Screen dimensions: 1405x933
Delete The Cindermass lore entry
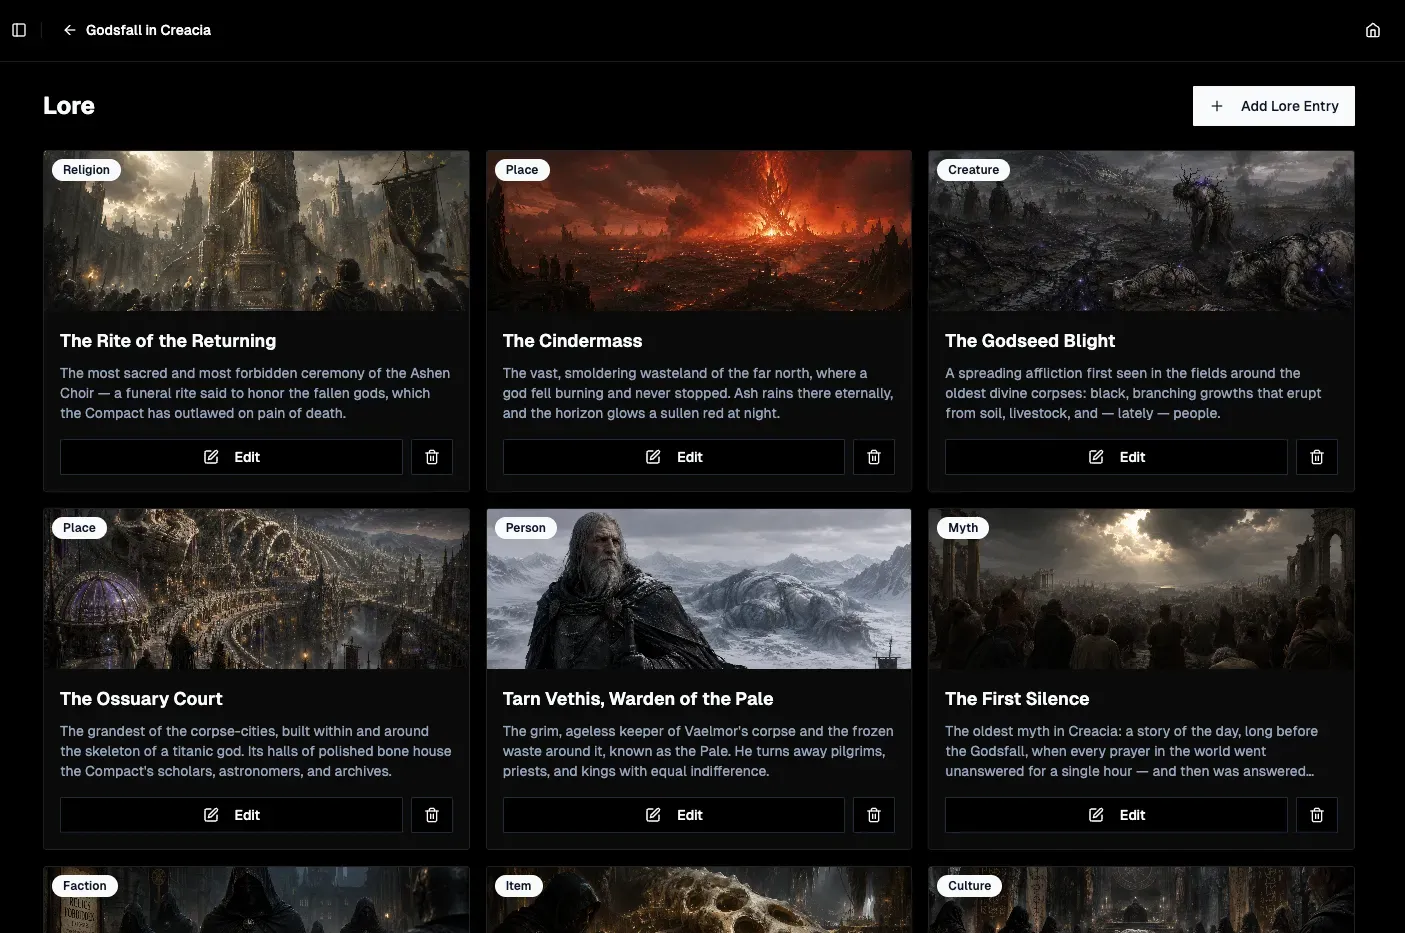tap(874, 457)
